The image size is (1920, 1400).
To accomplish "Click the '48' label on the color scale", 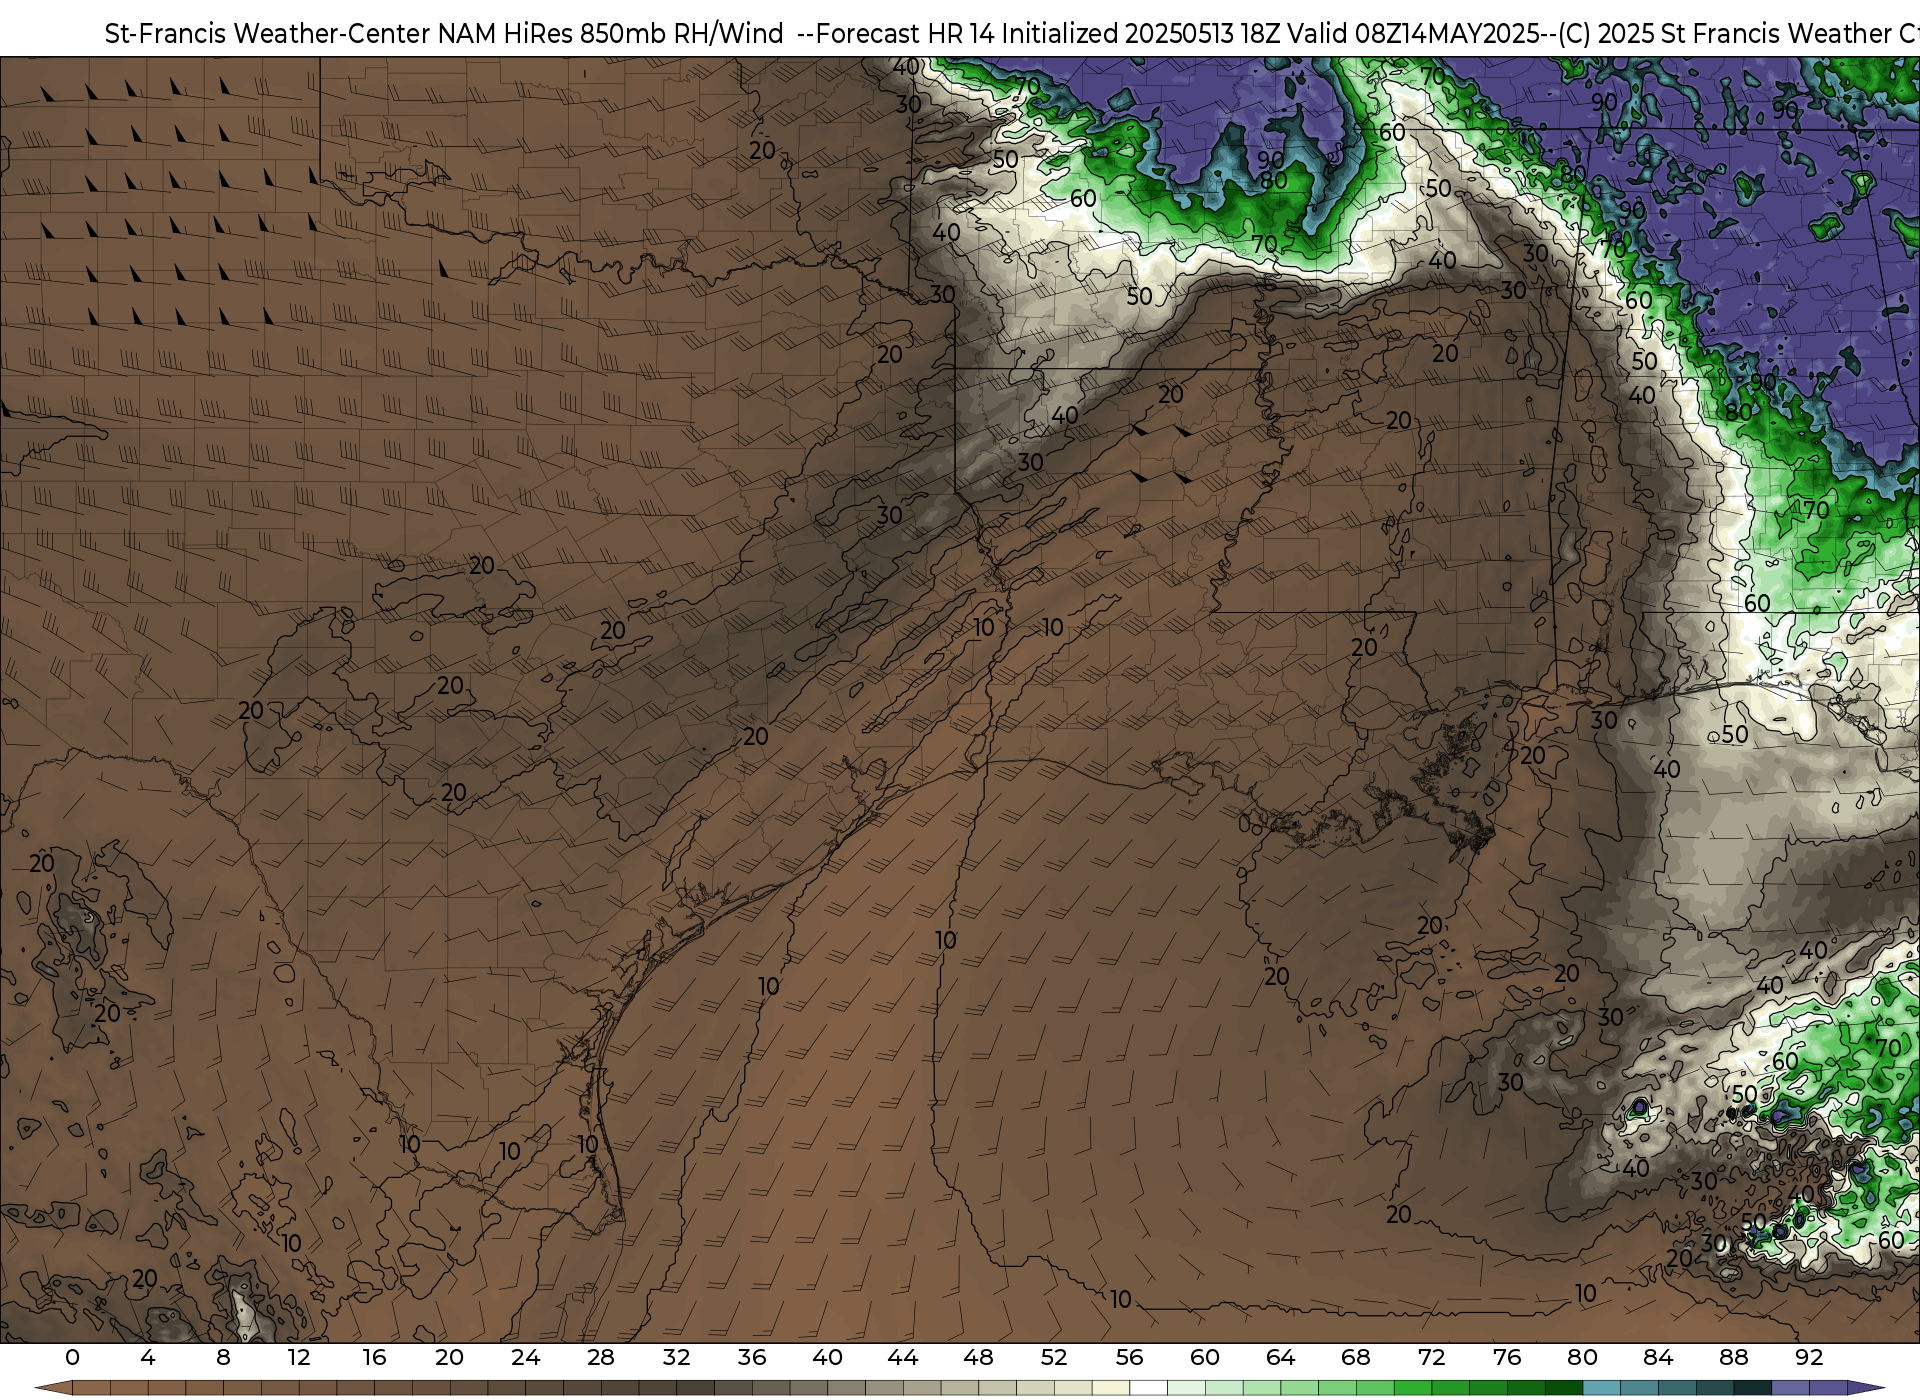I will (x=978, y=1357).
